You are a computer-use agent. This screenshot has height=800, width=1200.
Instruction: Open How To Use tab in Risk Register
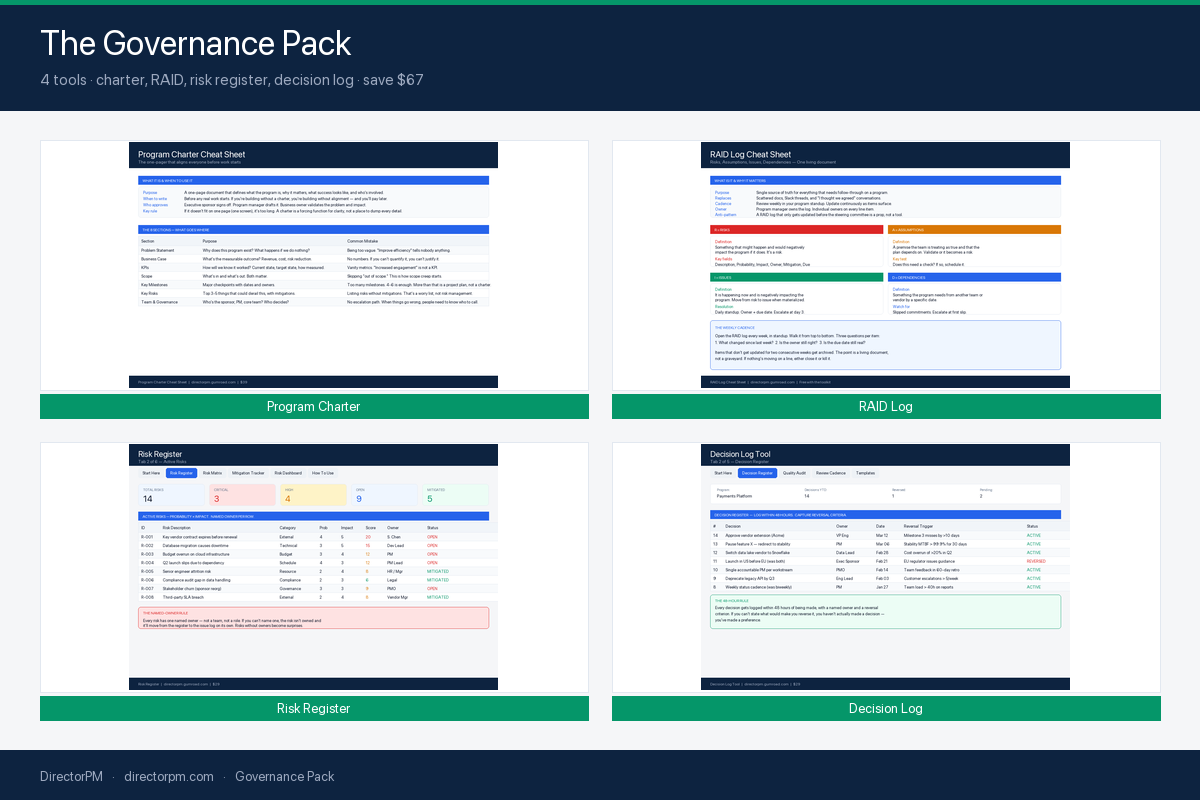pos(323,473)
